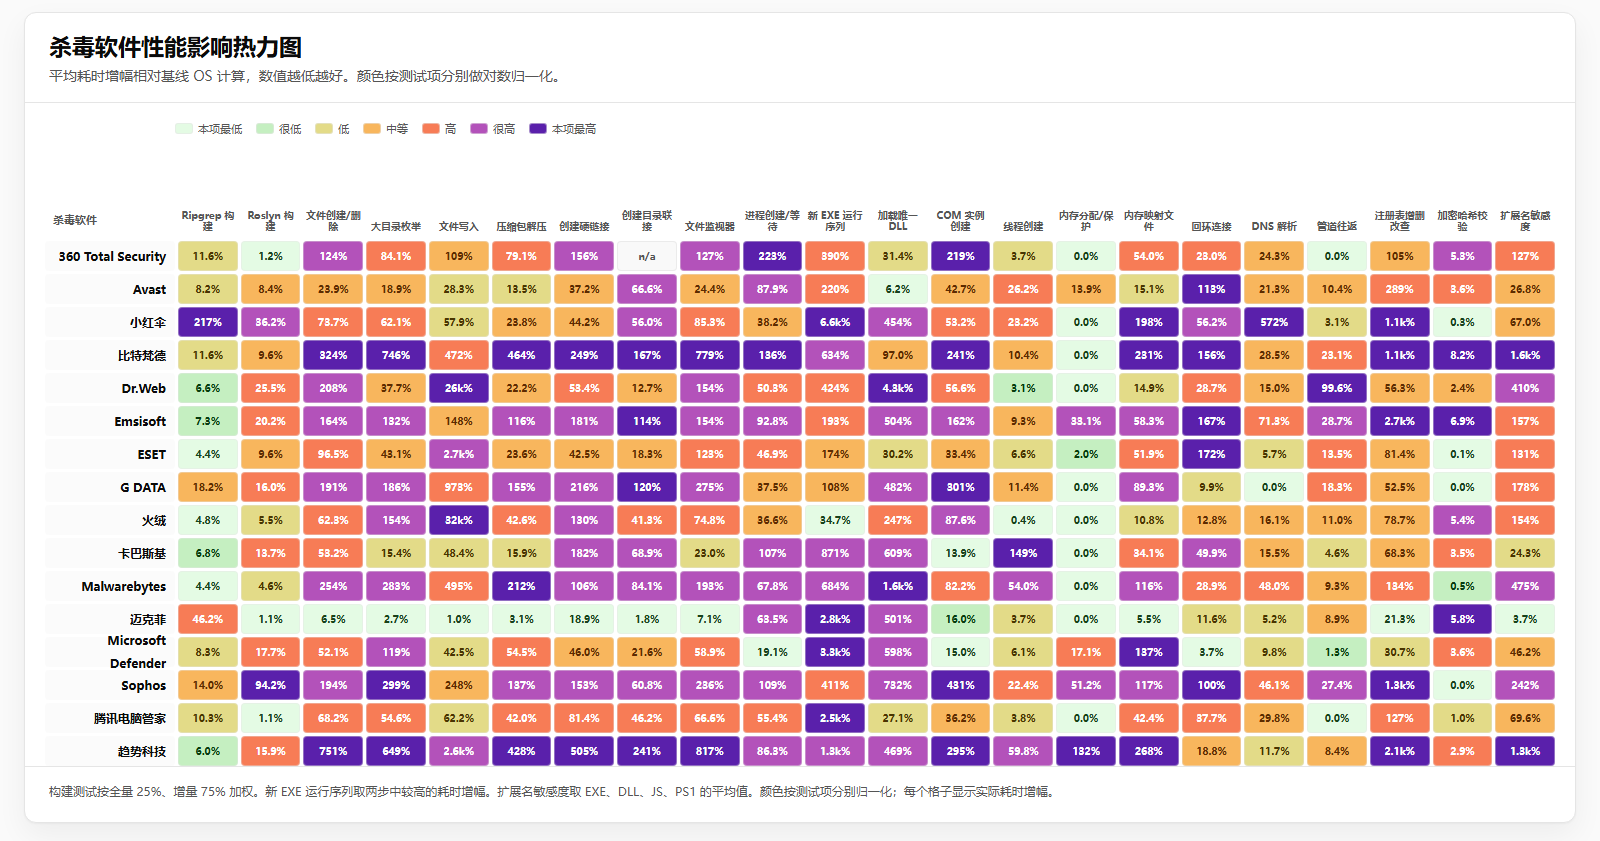
Task: Click the n/a cell for 360 Total Security
Action: pyautogui.click(x=647, y=257)
